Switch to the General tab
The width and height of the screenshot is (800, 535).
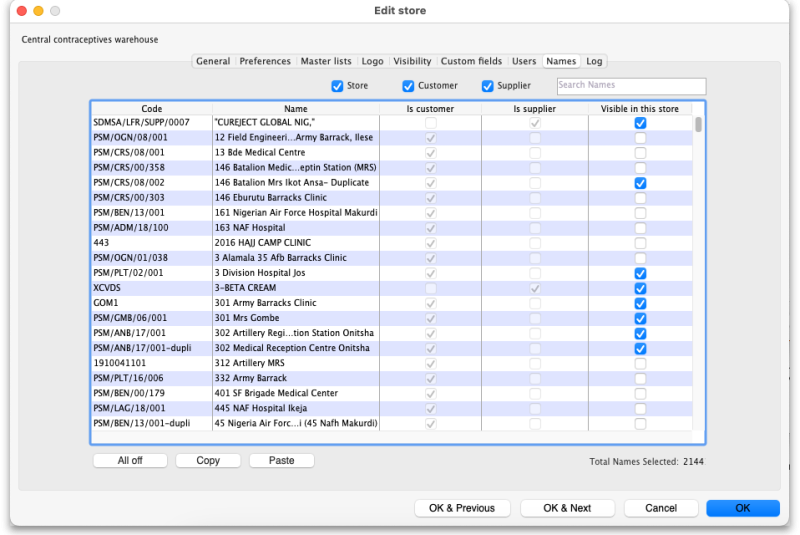click(213, 61)
